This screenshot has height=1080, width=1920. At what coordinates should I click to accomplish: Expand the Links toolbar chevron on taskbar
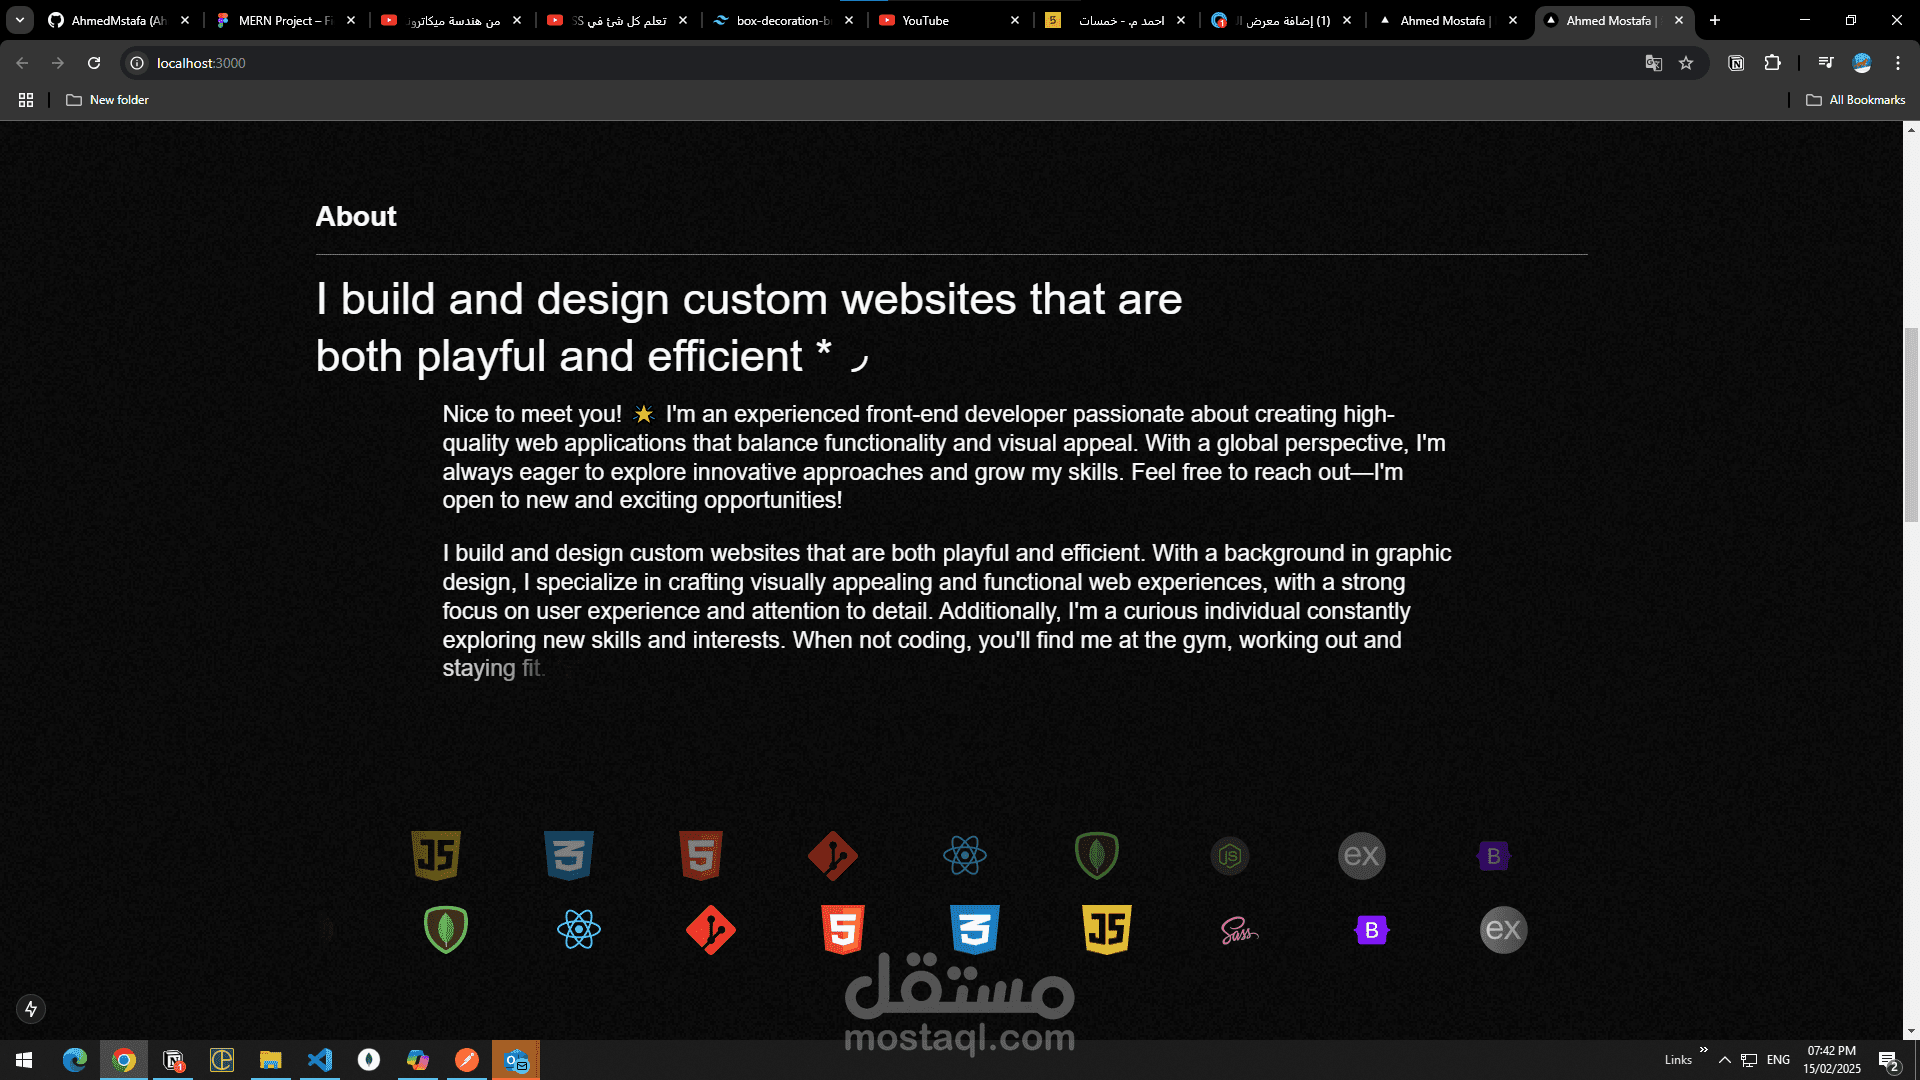(x=1703, y=1050)
